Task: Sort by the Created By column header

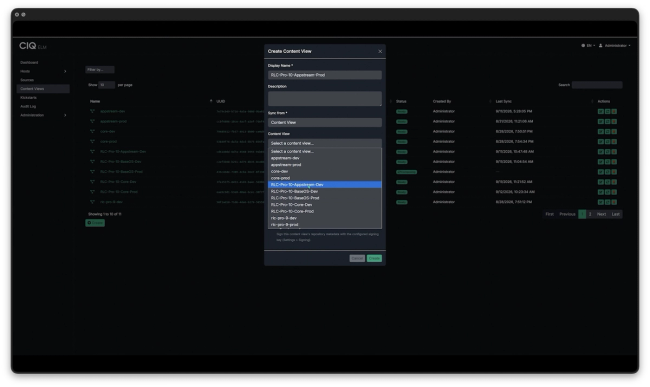Action: pos(442,102)
